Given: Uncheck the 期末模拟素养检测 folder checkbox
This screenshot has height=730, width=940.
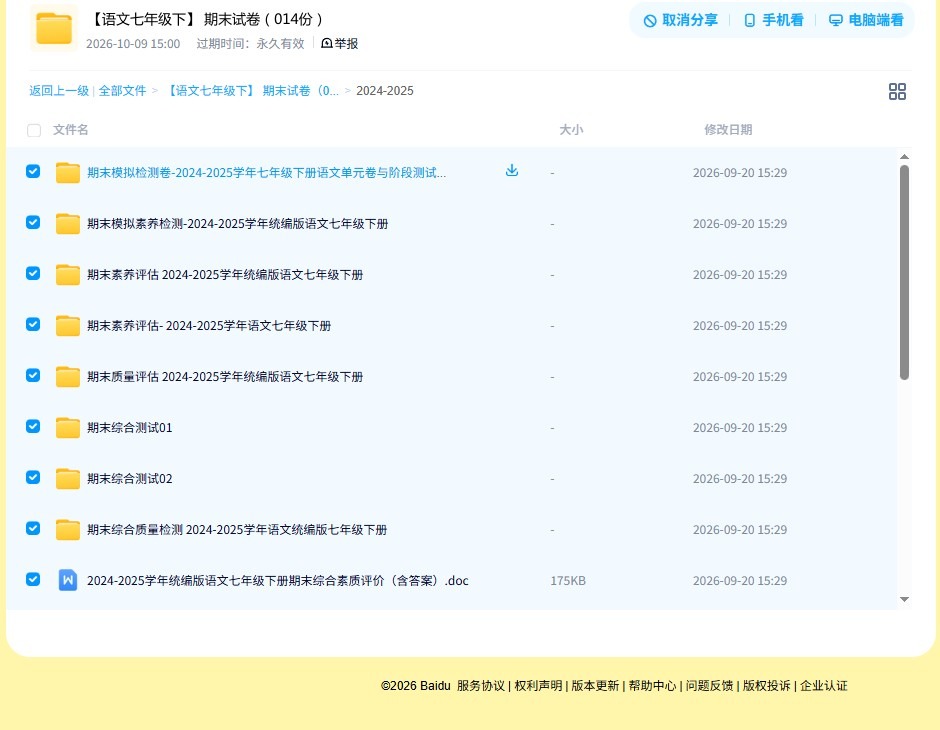Looking at the screenshot, I should 33,222.
